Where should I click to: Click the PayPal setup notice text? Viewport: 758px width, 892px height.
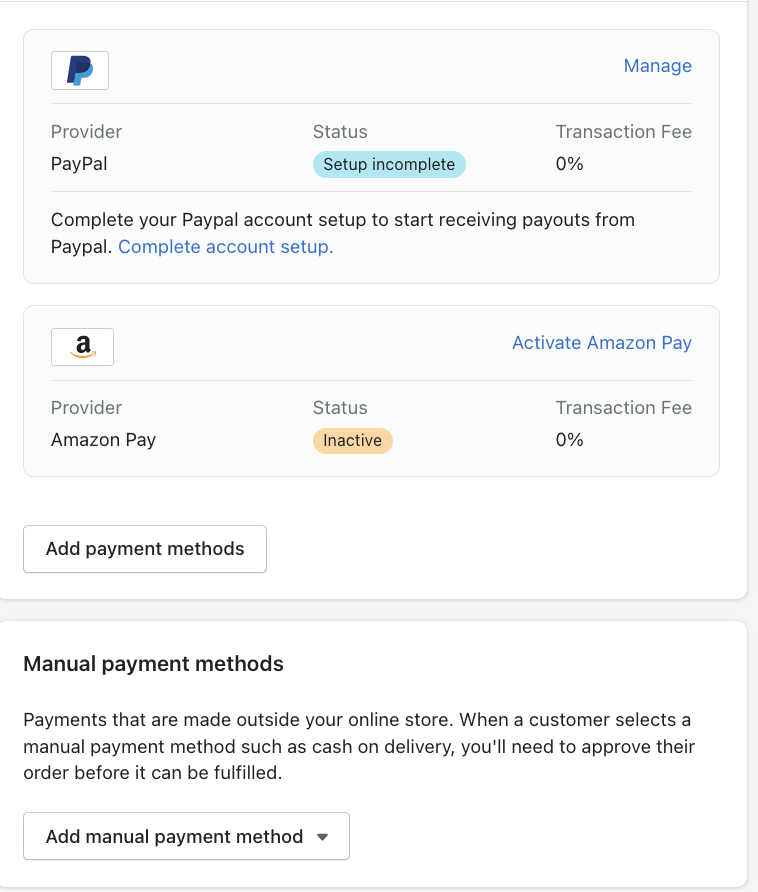[x=343, y=233]
